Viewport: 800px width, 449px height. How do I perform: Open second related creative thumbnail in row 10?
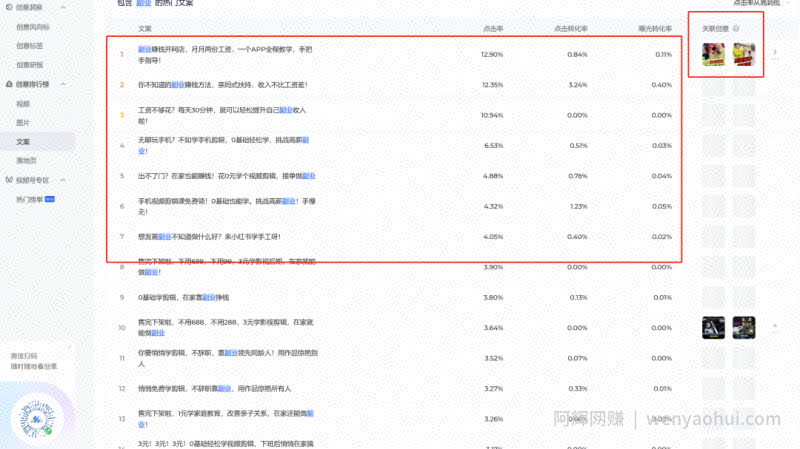click(x=744, y=328)
